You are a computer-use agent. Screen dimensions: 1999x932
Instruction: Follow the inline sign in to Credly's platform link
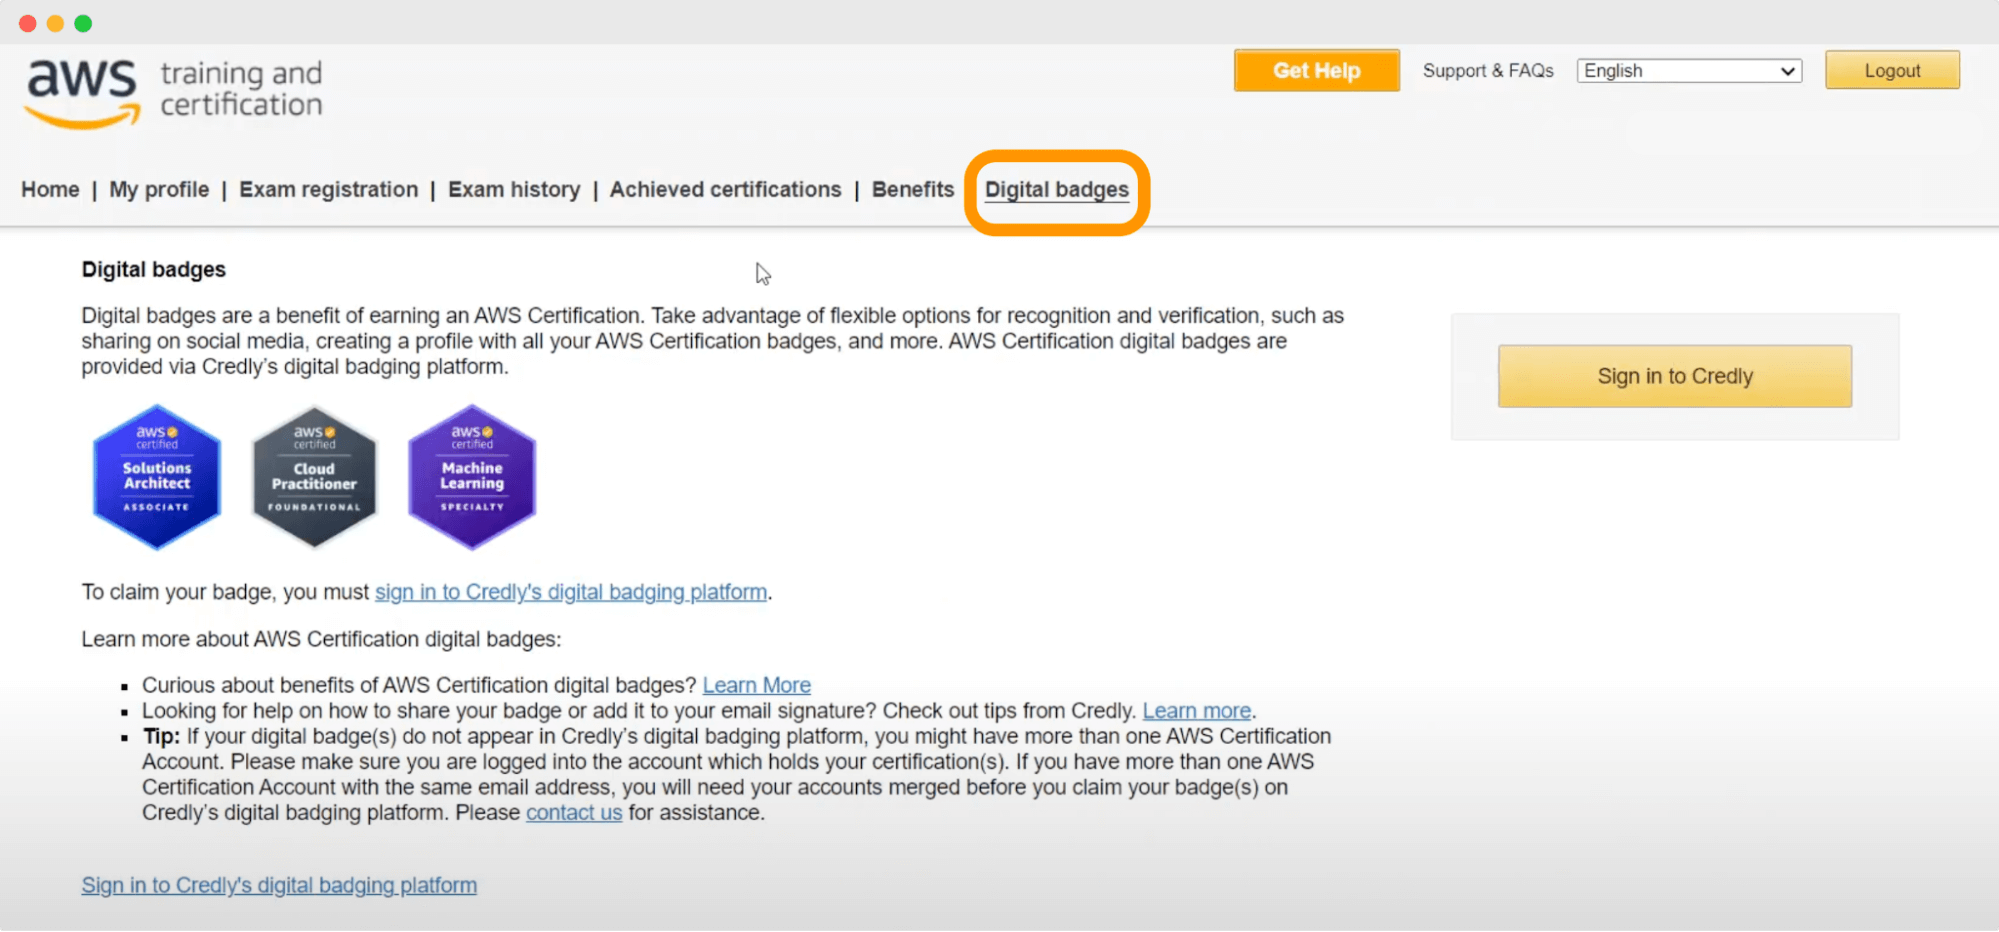tap(571, 592)
